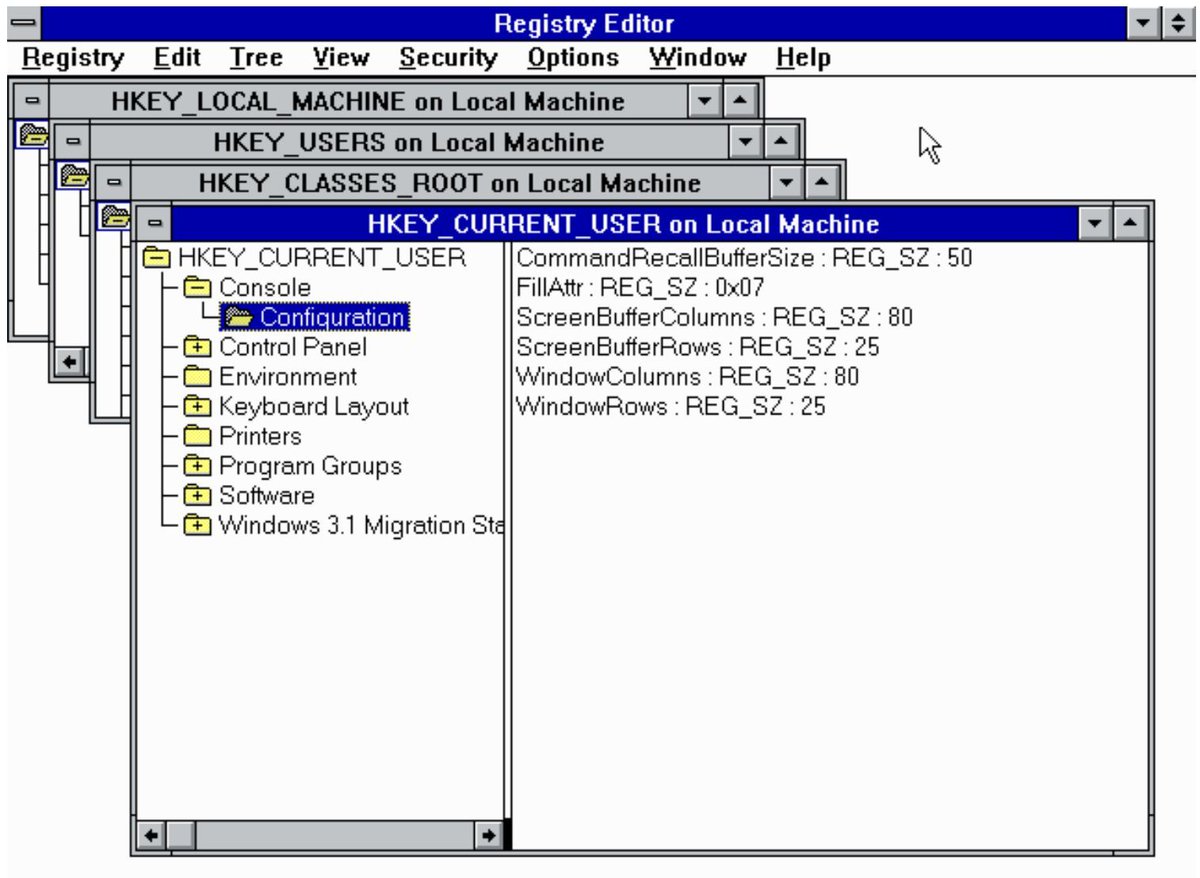Select the FillAttr value entry
Image resolution: width=1200 pixels, height=878 pixels.
point(641,288)
